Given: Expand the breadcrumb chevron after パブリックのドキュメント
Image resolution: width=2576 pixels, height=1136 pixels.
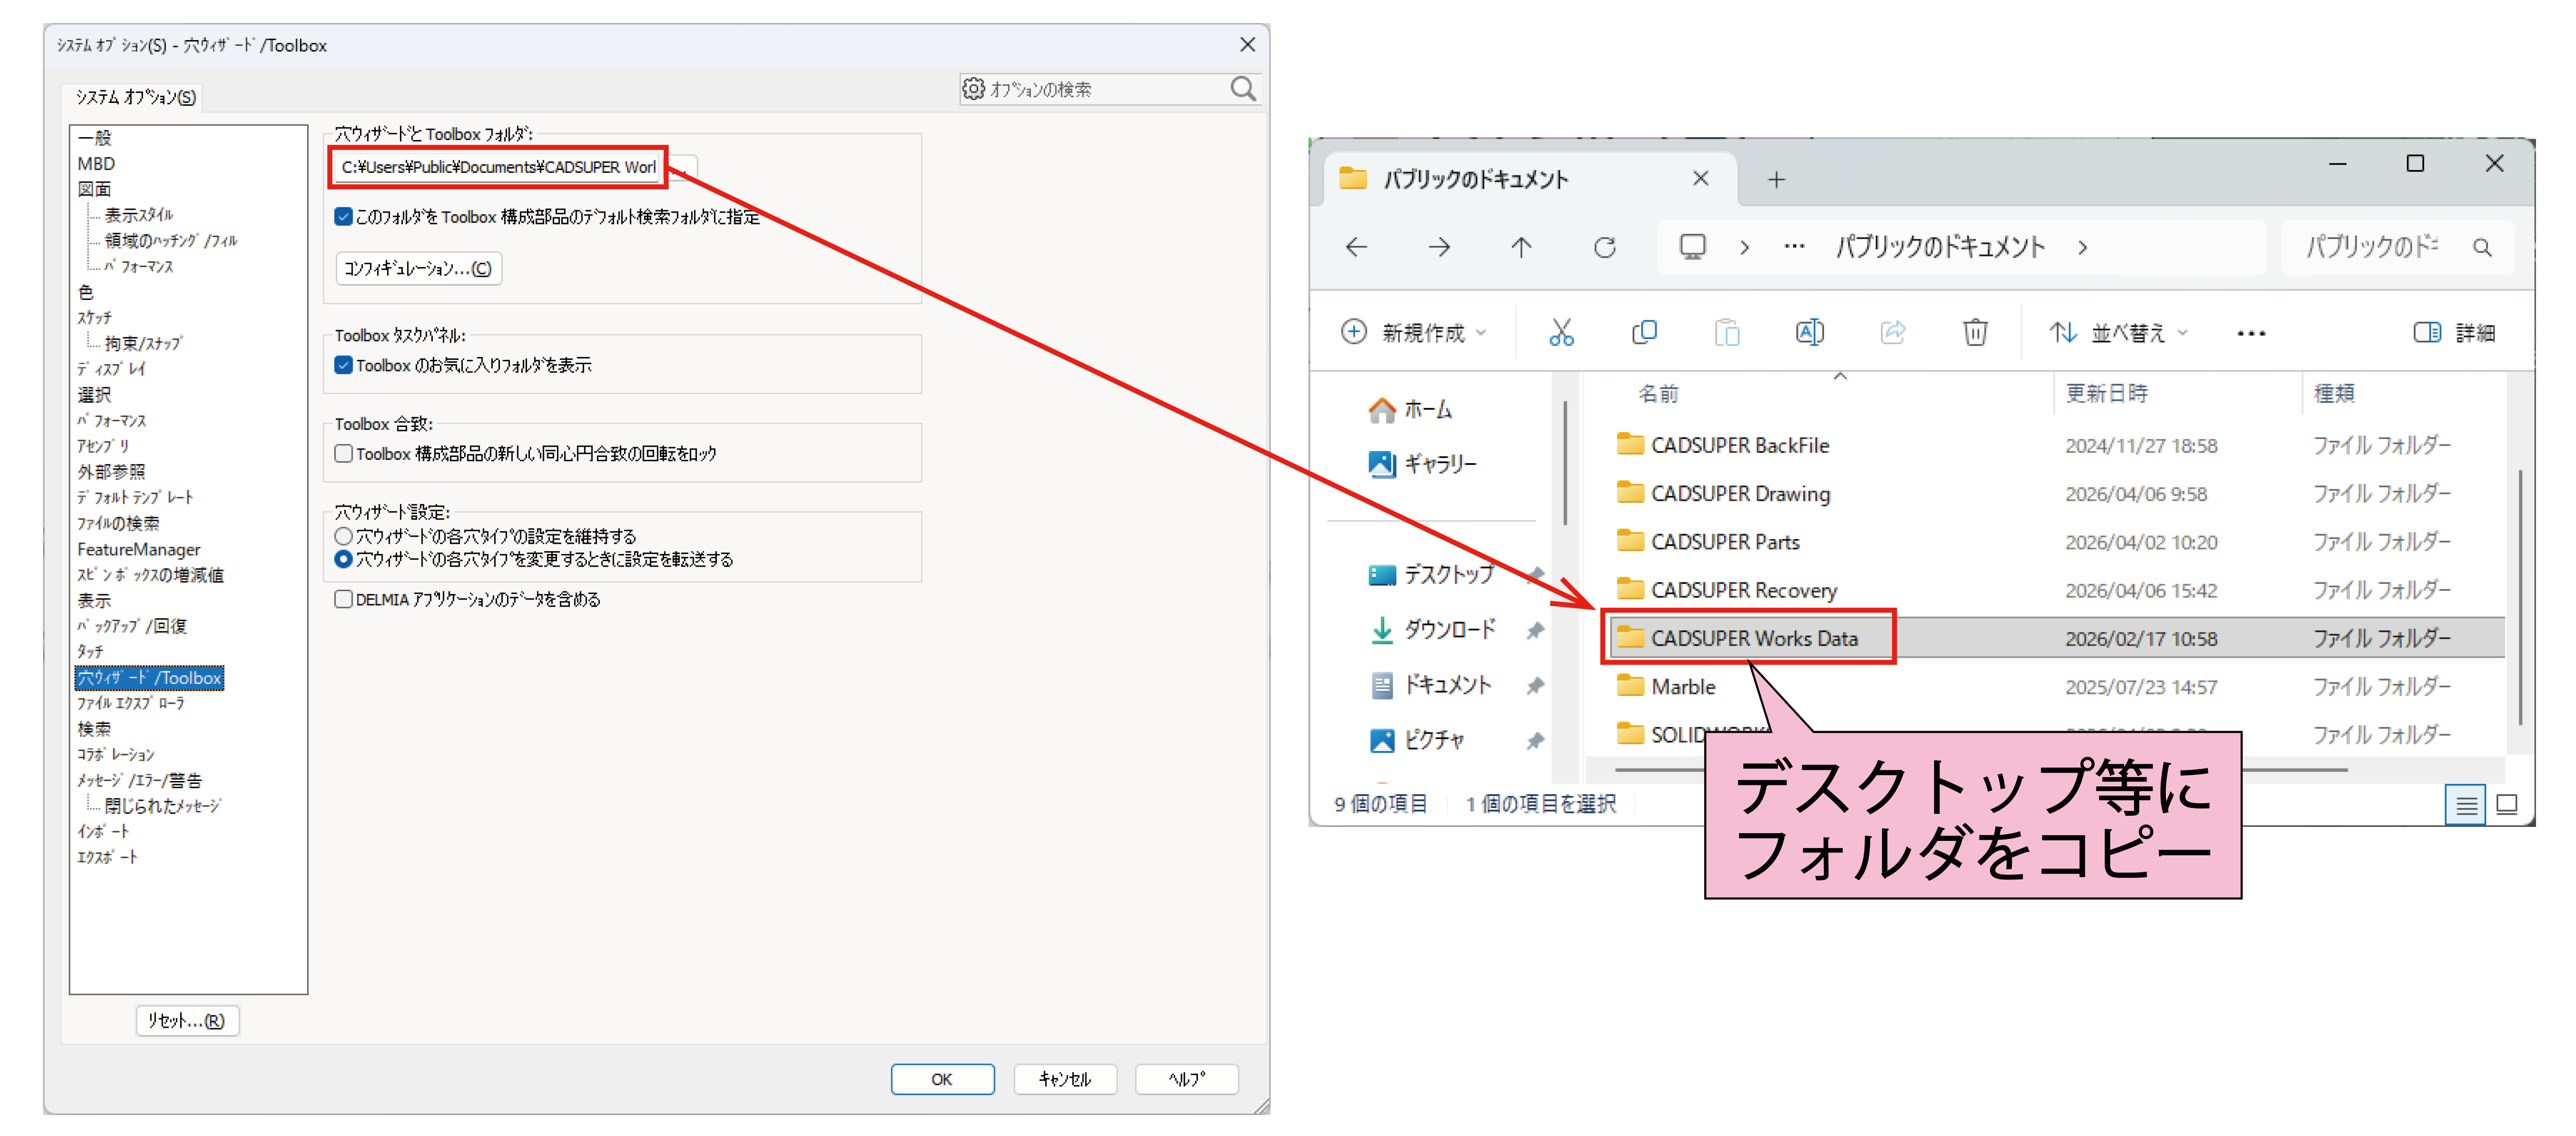Looking at the screenshot, I should (2082, 247).
